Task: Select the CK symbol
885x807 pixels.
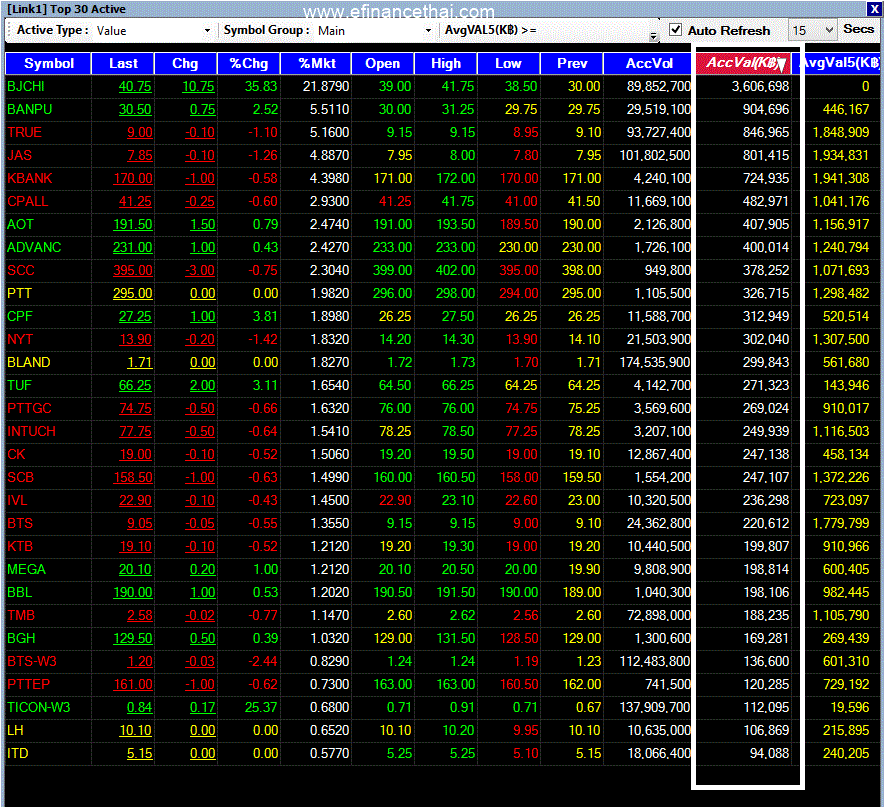Action: pyautogui.click(x=16, y=454)
